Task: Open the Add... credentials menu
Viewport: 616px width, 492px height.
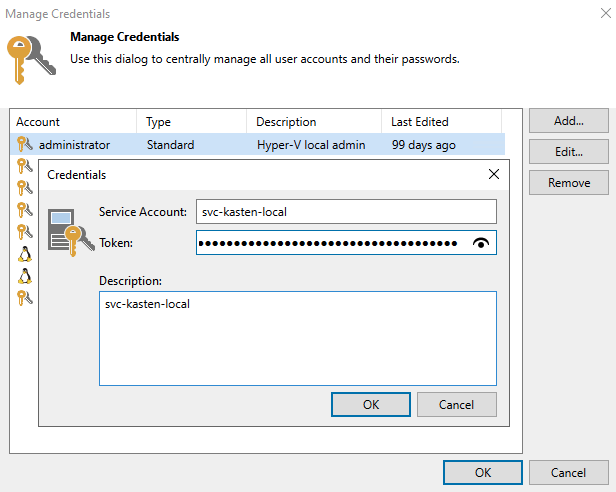Action: click(568, 121)
